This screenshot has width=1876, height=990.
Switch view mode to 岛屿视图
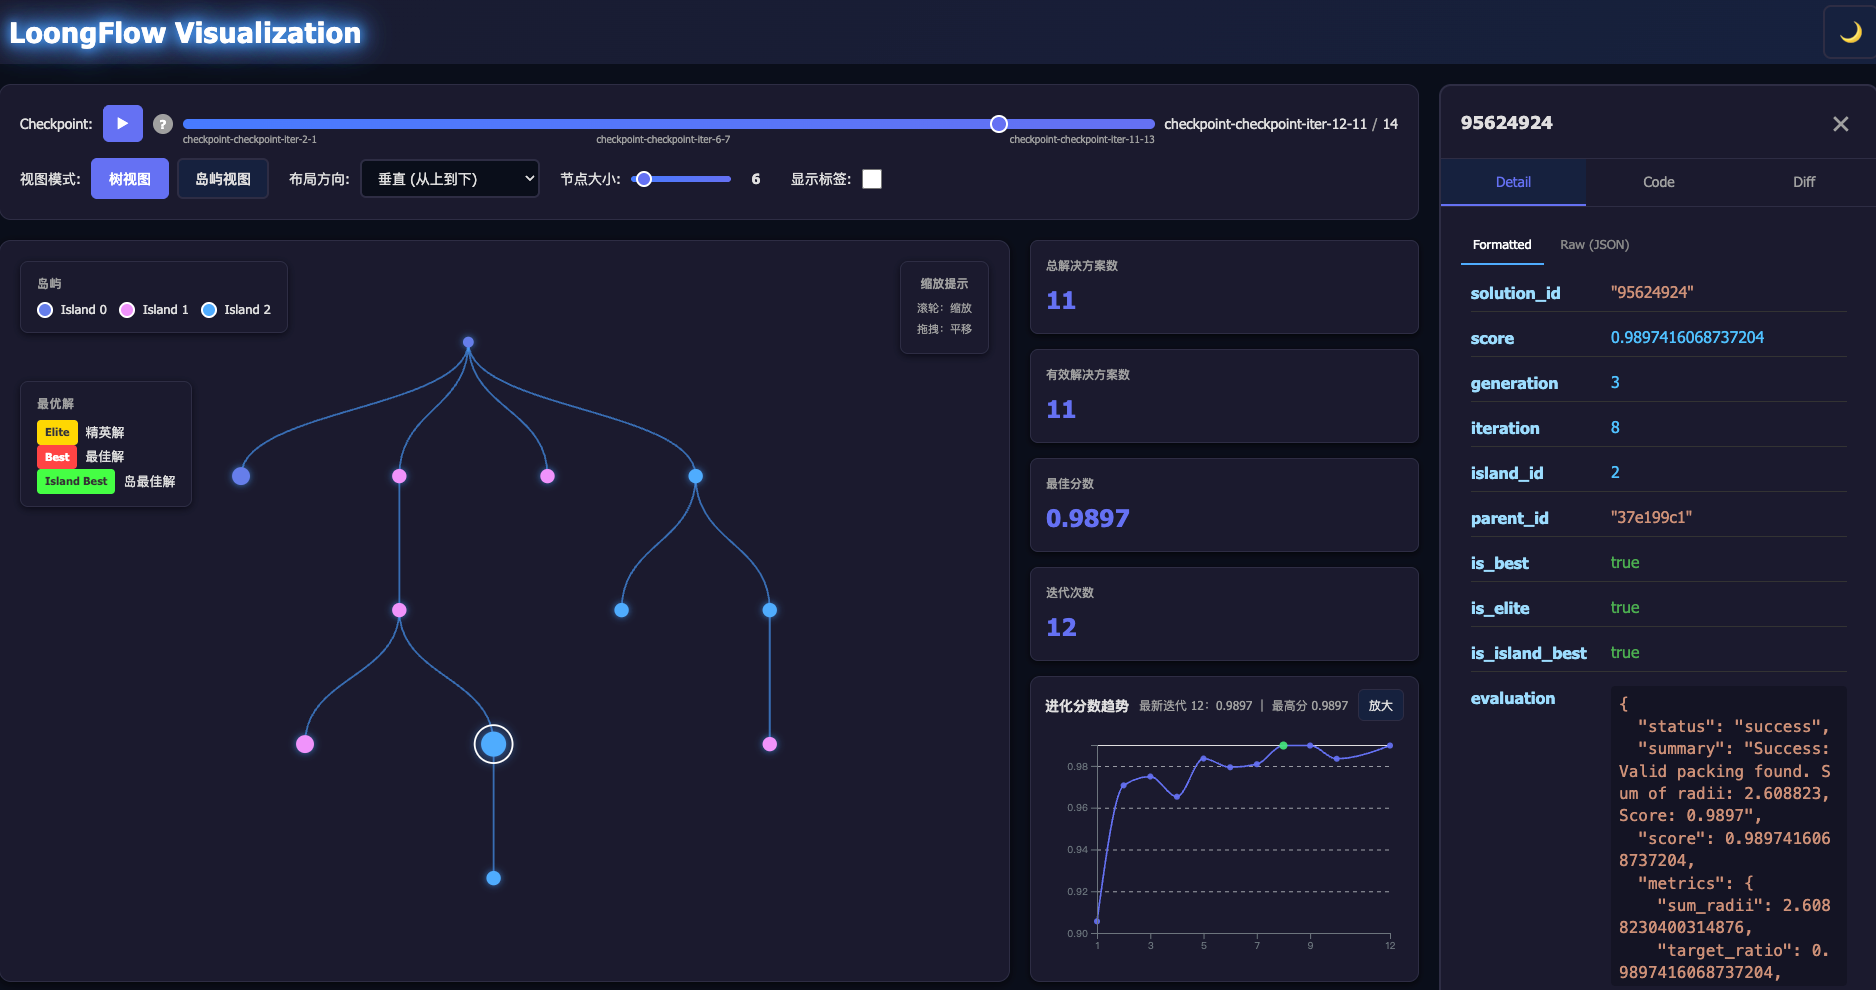[x=222, y=178]
